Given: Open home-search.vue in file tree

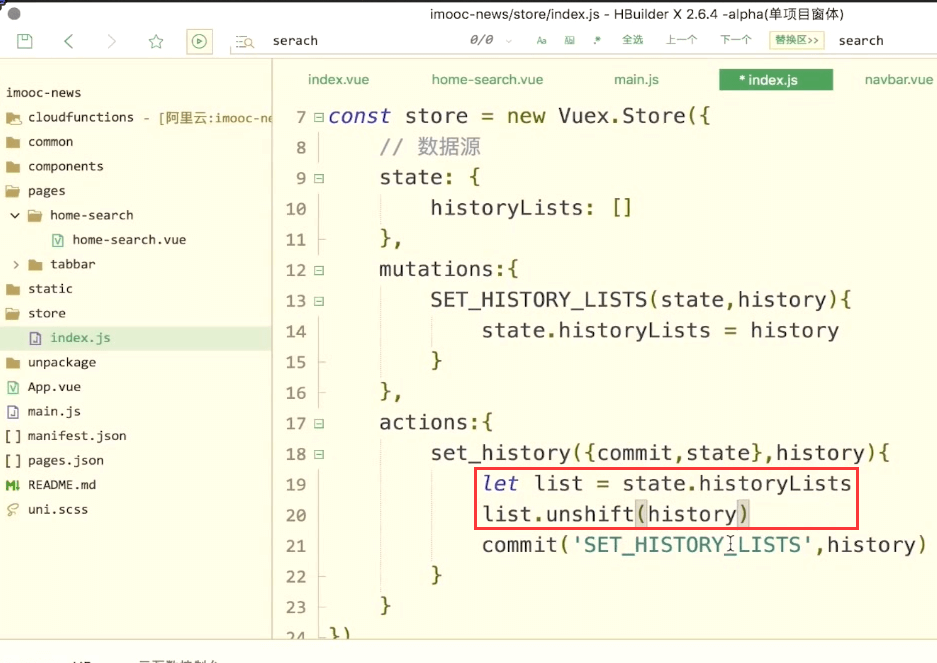Looking at the screenshot, I should pos(129,240).
